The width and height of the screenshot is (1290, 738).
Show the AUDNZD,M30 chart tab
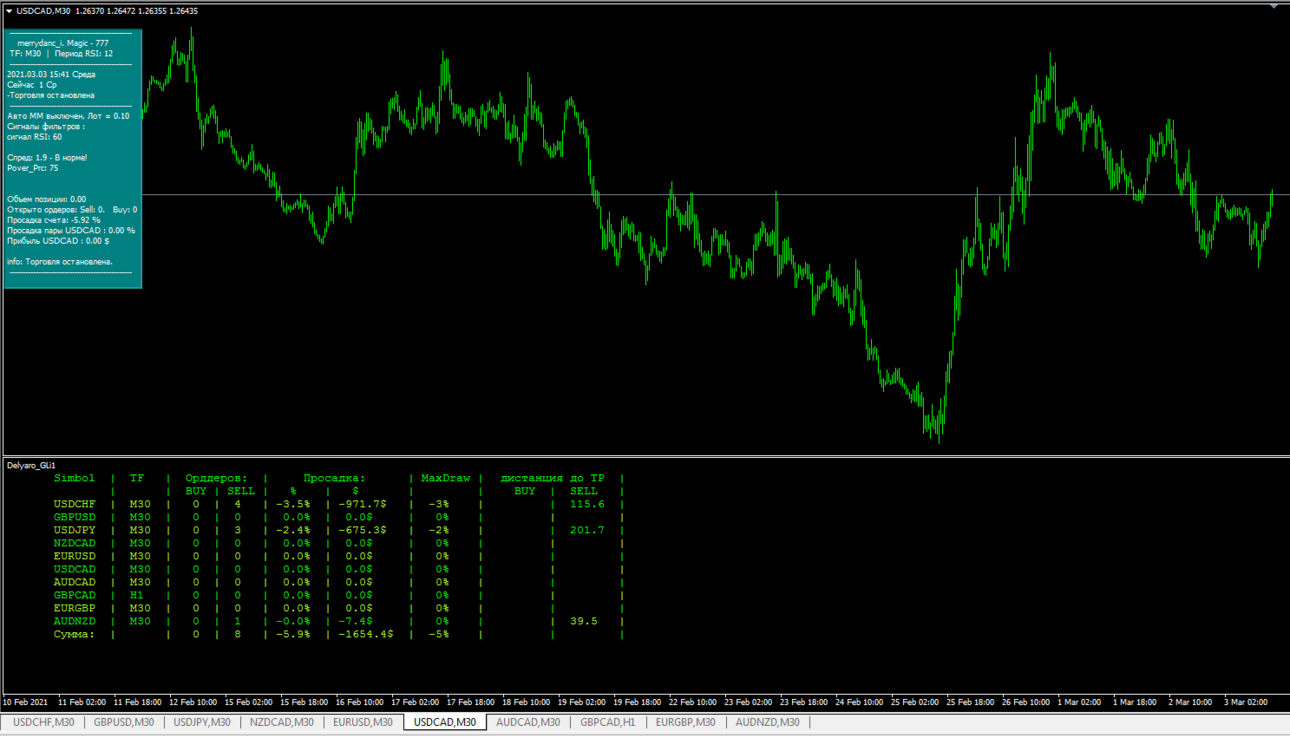pos(767,722)
